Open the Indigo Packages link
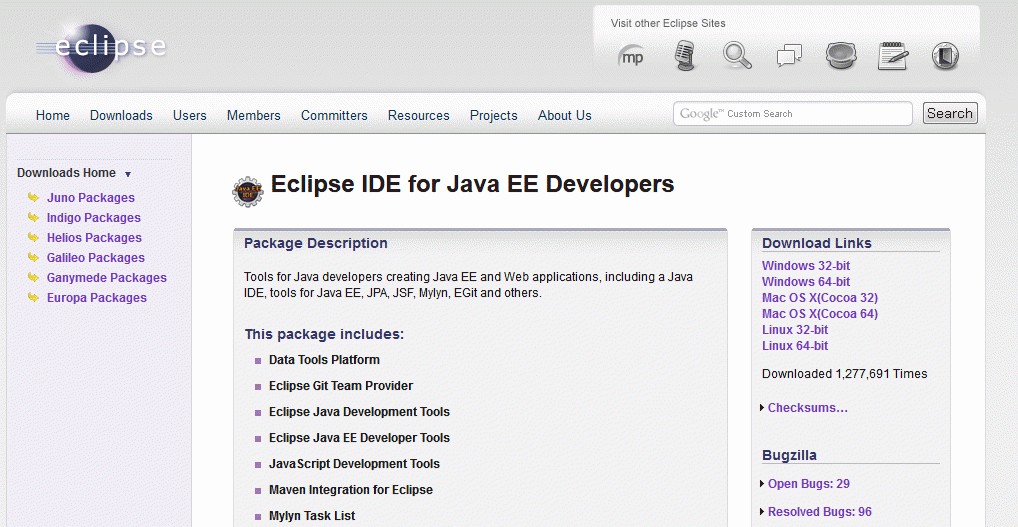The image size is (1018, 527). point(93,218)
